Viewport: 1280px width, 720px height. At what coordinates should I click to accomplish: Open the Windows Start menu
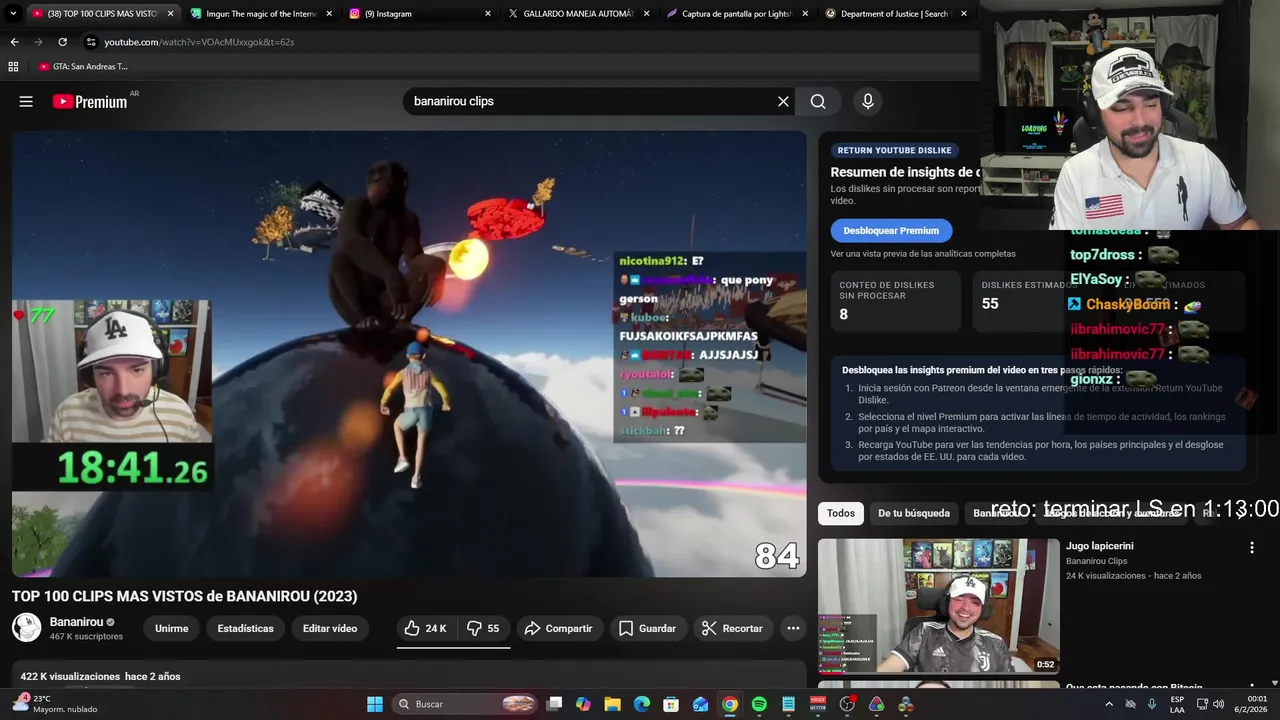click(375, 704)
